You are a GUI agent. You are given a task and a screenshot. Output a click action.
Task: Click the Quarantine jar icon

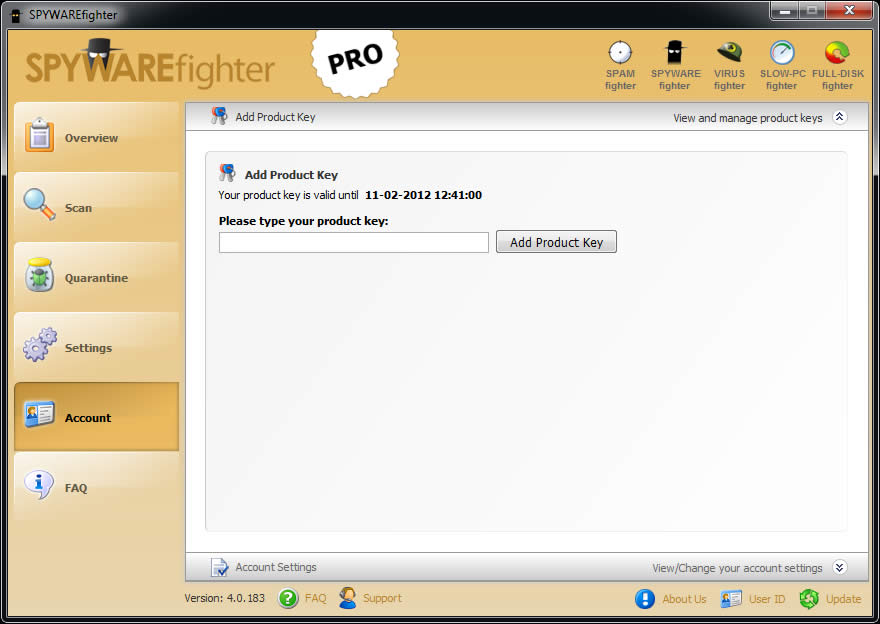click(39, 275)
